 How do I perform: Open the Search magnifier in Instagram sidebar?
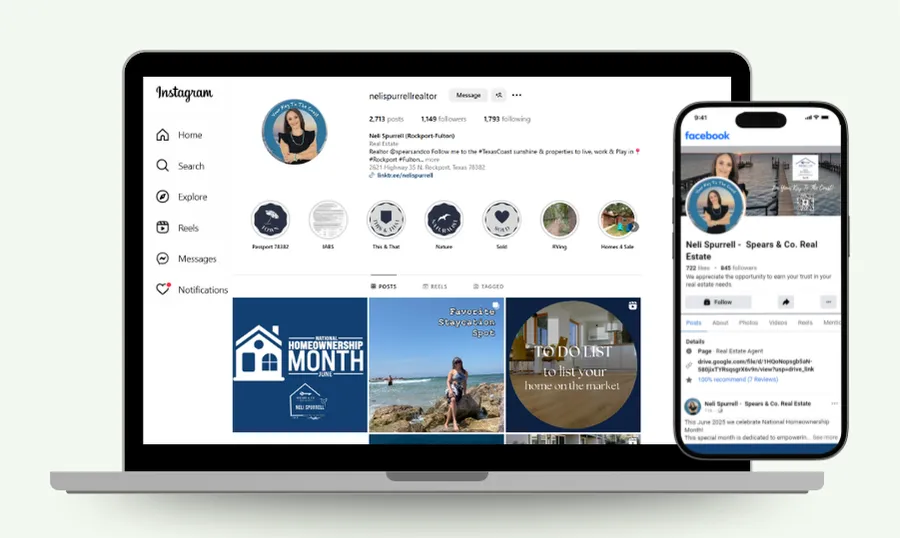pyautogui.click(x=162, y=166)
